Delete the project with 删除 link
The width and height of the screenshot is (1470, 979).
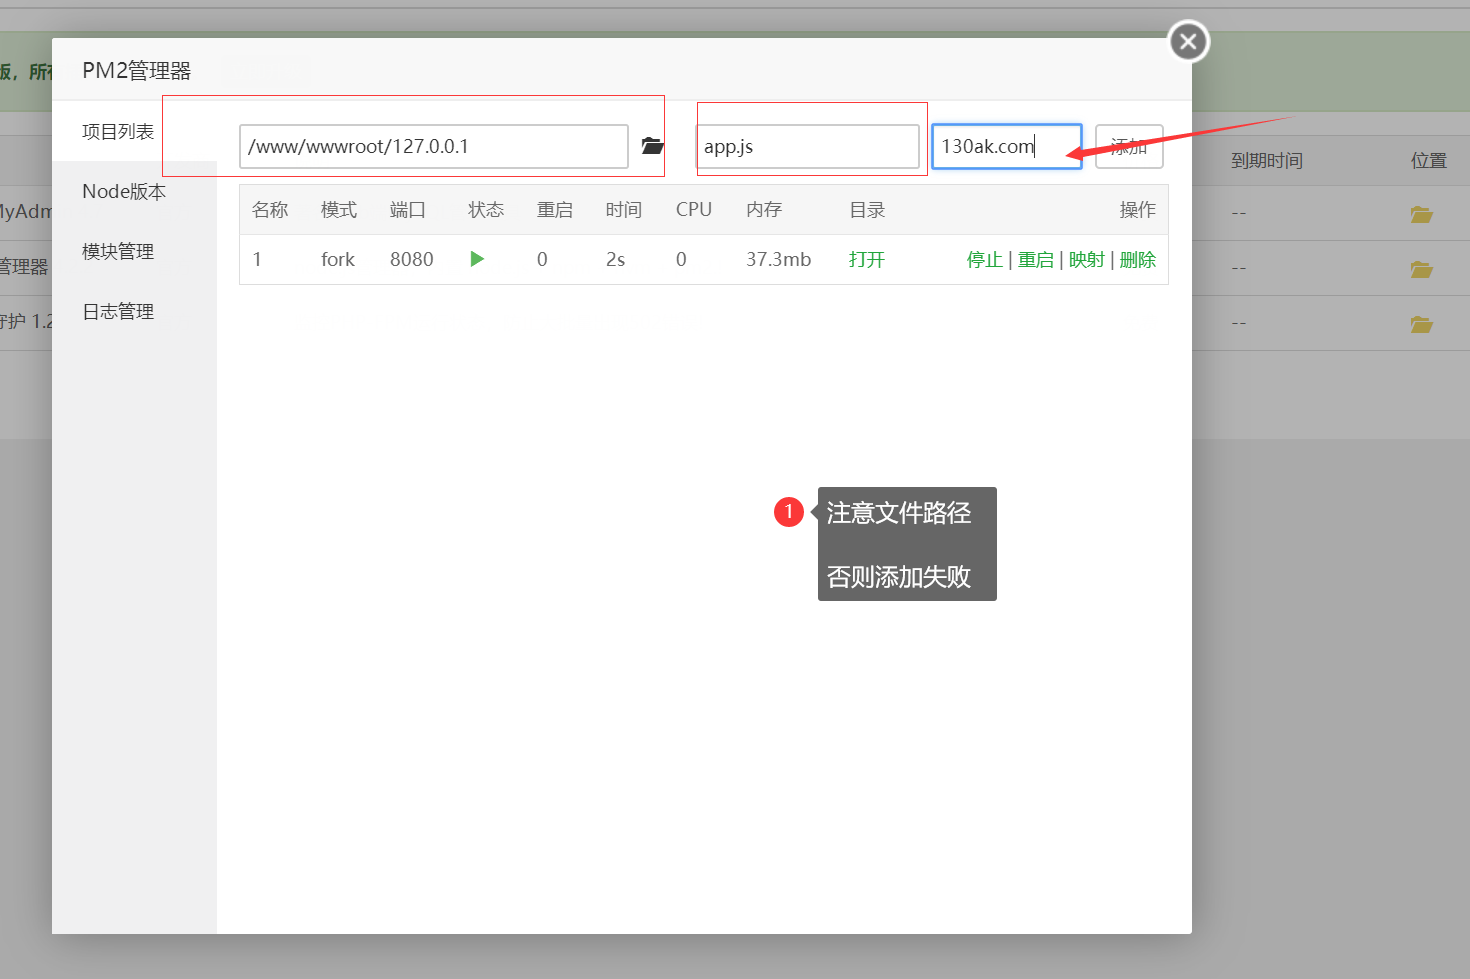[x=1137, y=260]
